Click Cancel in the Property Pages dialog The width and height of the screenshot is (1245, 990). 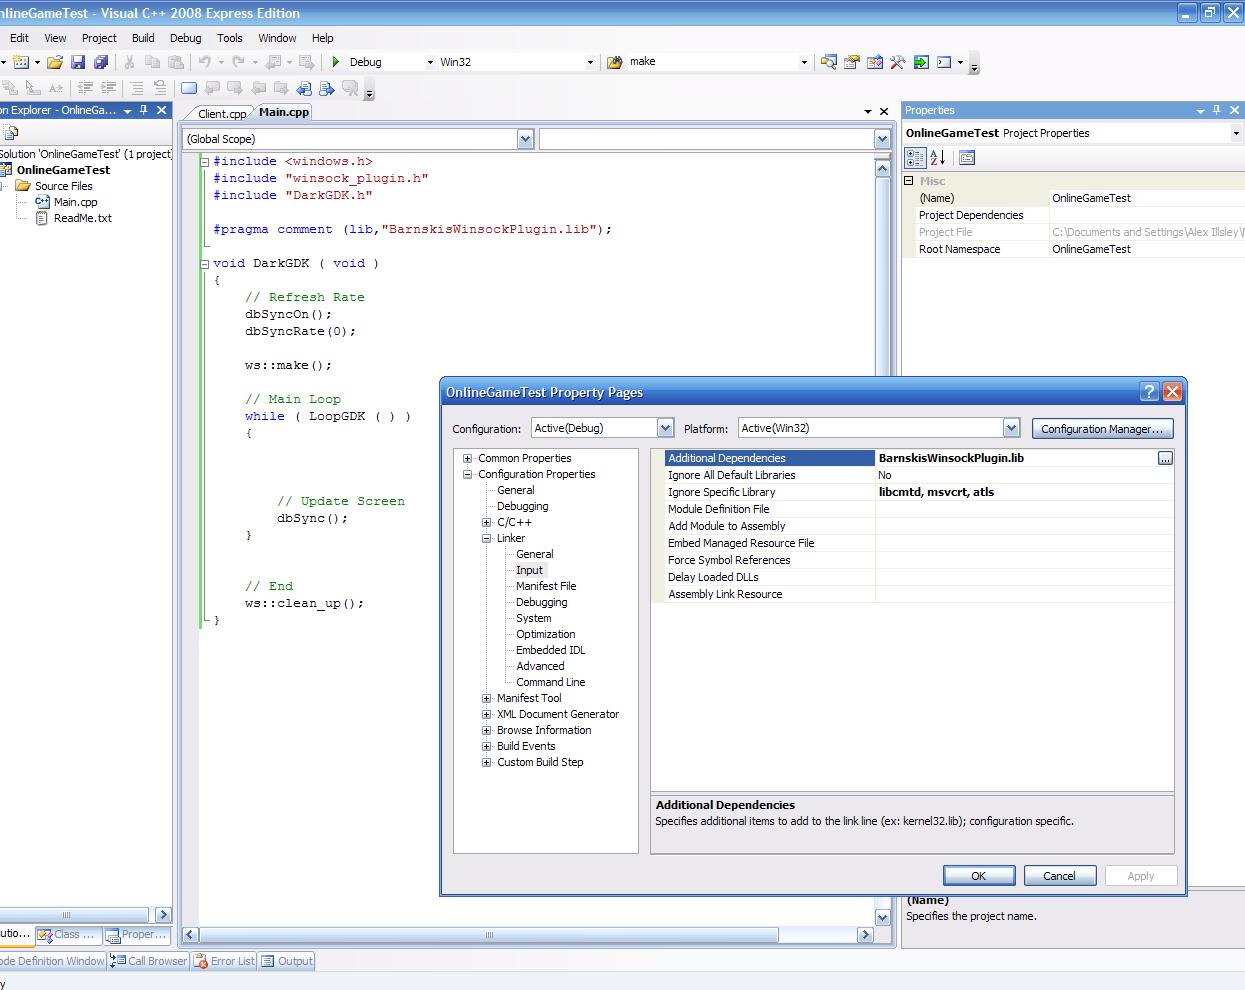point(1059,876)
